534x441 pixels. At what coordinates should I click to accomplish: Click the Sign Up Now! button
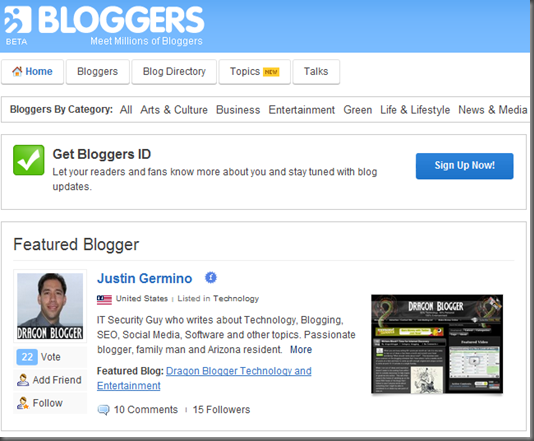click(465, 166)
